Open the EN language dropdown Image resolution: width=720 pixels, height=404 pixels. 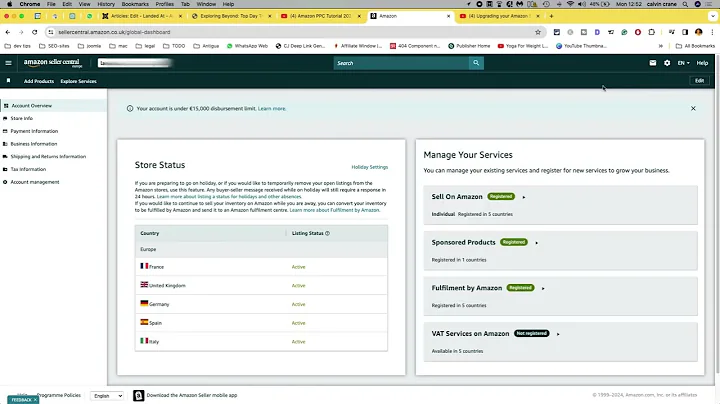click(x=683, y=63)
